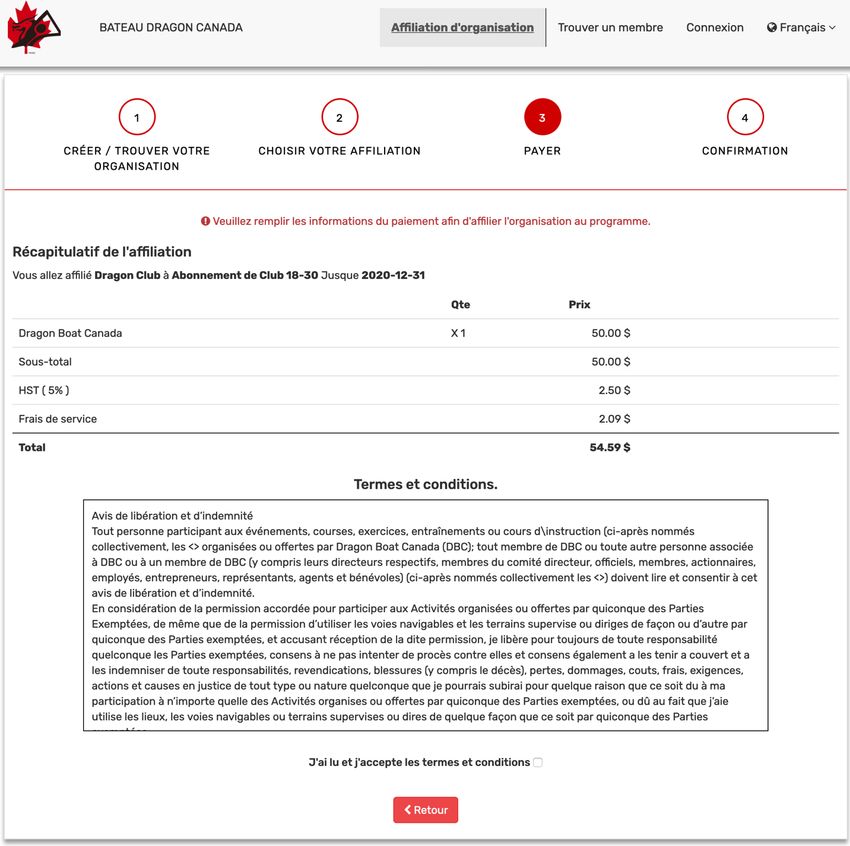Click the step 1 circle icon
This screenshot has height=846, width=850.
[x=137, y=117]
